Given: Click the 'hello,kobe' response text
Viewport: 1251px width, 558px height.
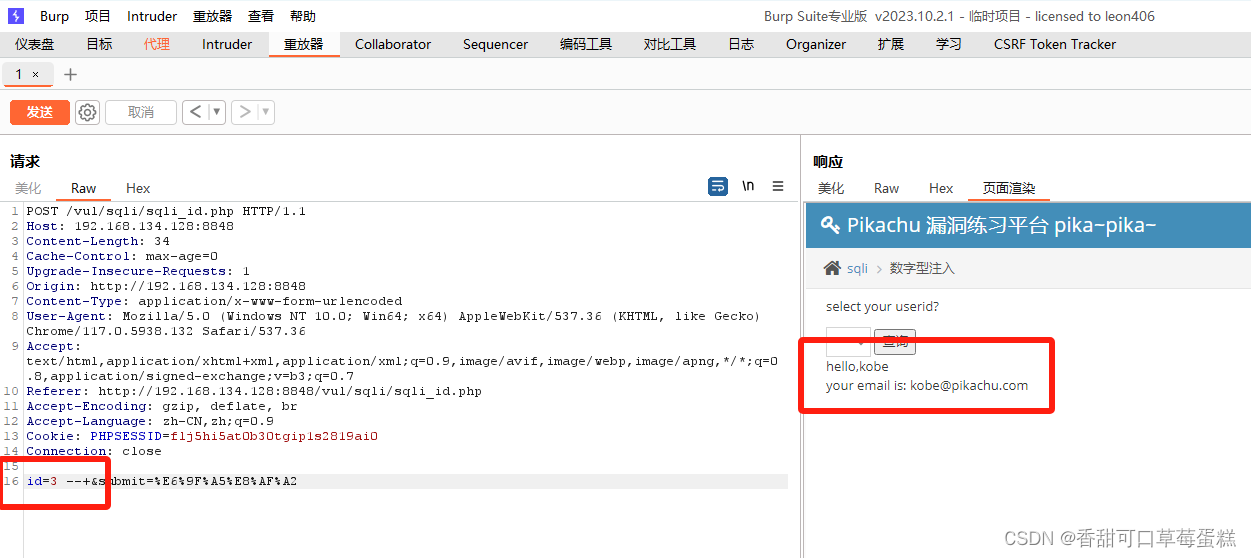Looking at the screenshot, I should pos(857,367).
